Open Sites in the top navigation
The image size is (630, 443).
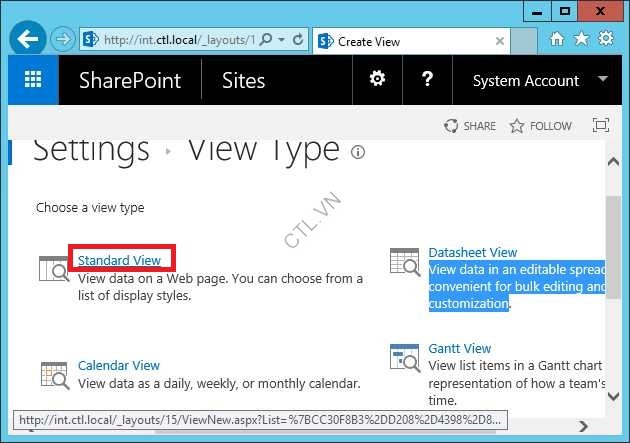pyautogui.click(x=243, y=80)
